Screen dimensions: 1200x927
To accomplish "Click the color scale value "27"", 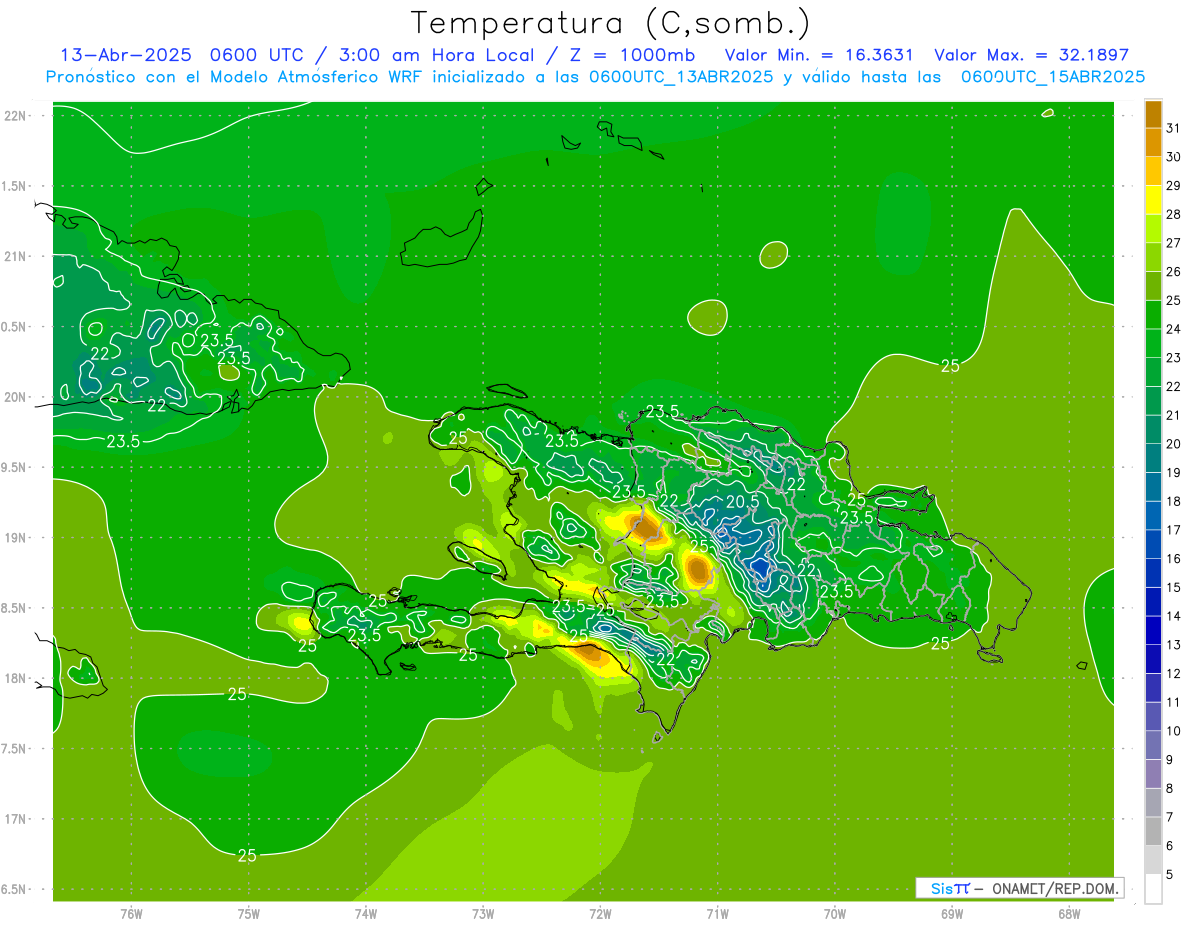I will (x=1174, y=242).
